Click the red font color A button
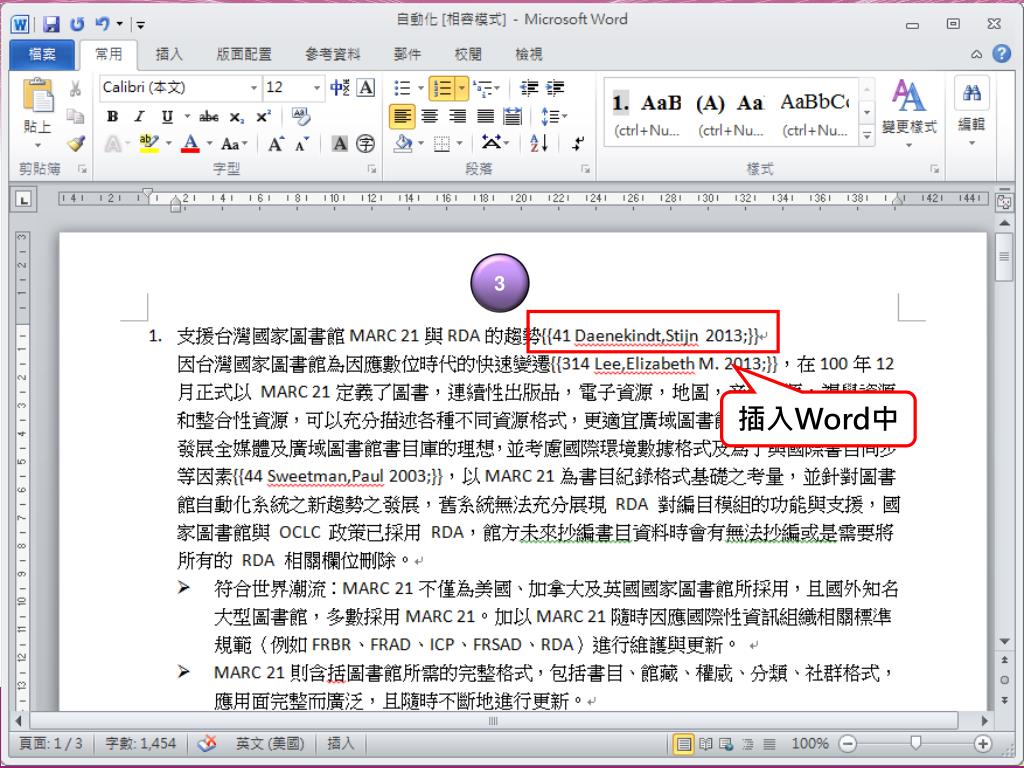Screen dimensions: 1024x768 pyautogui.click(x=191, y=143)
